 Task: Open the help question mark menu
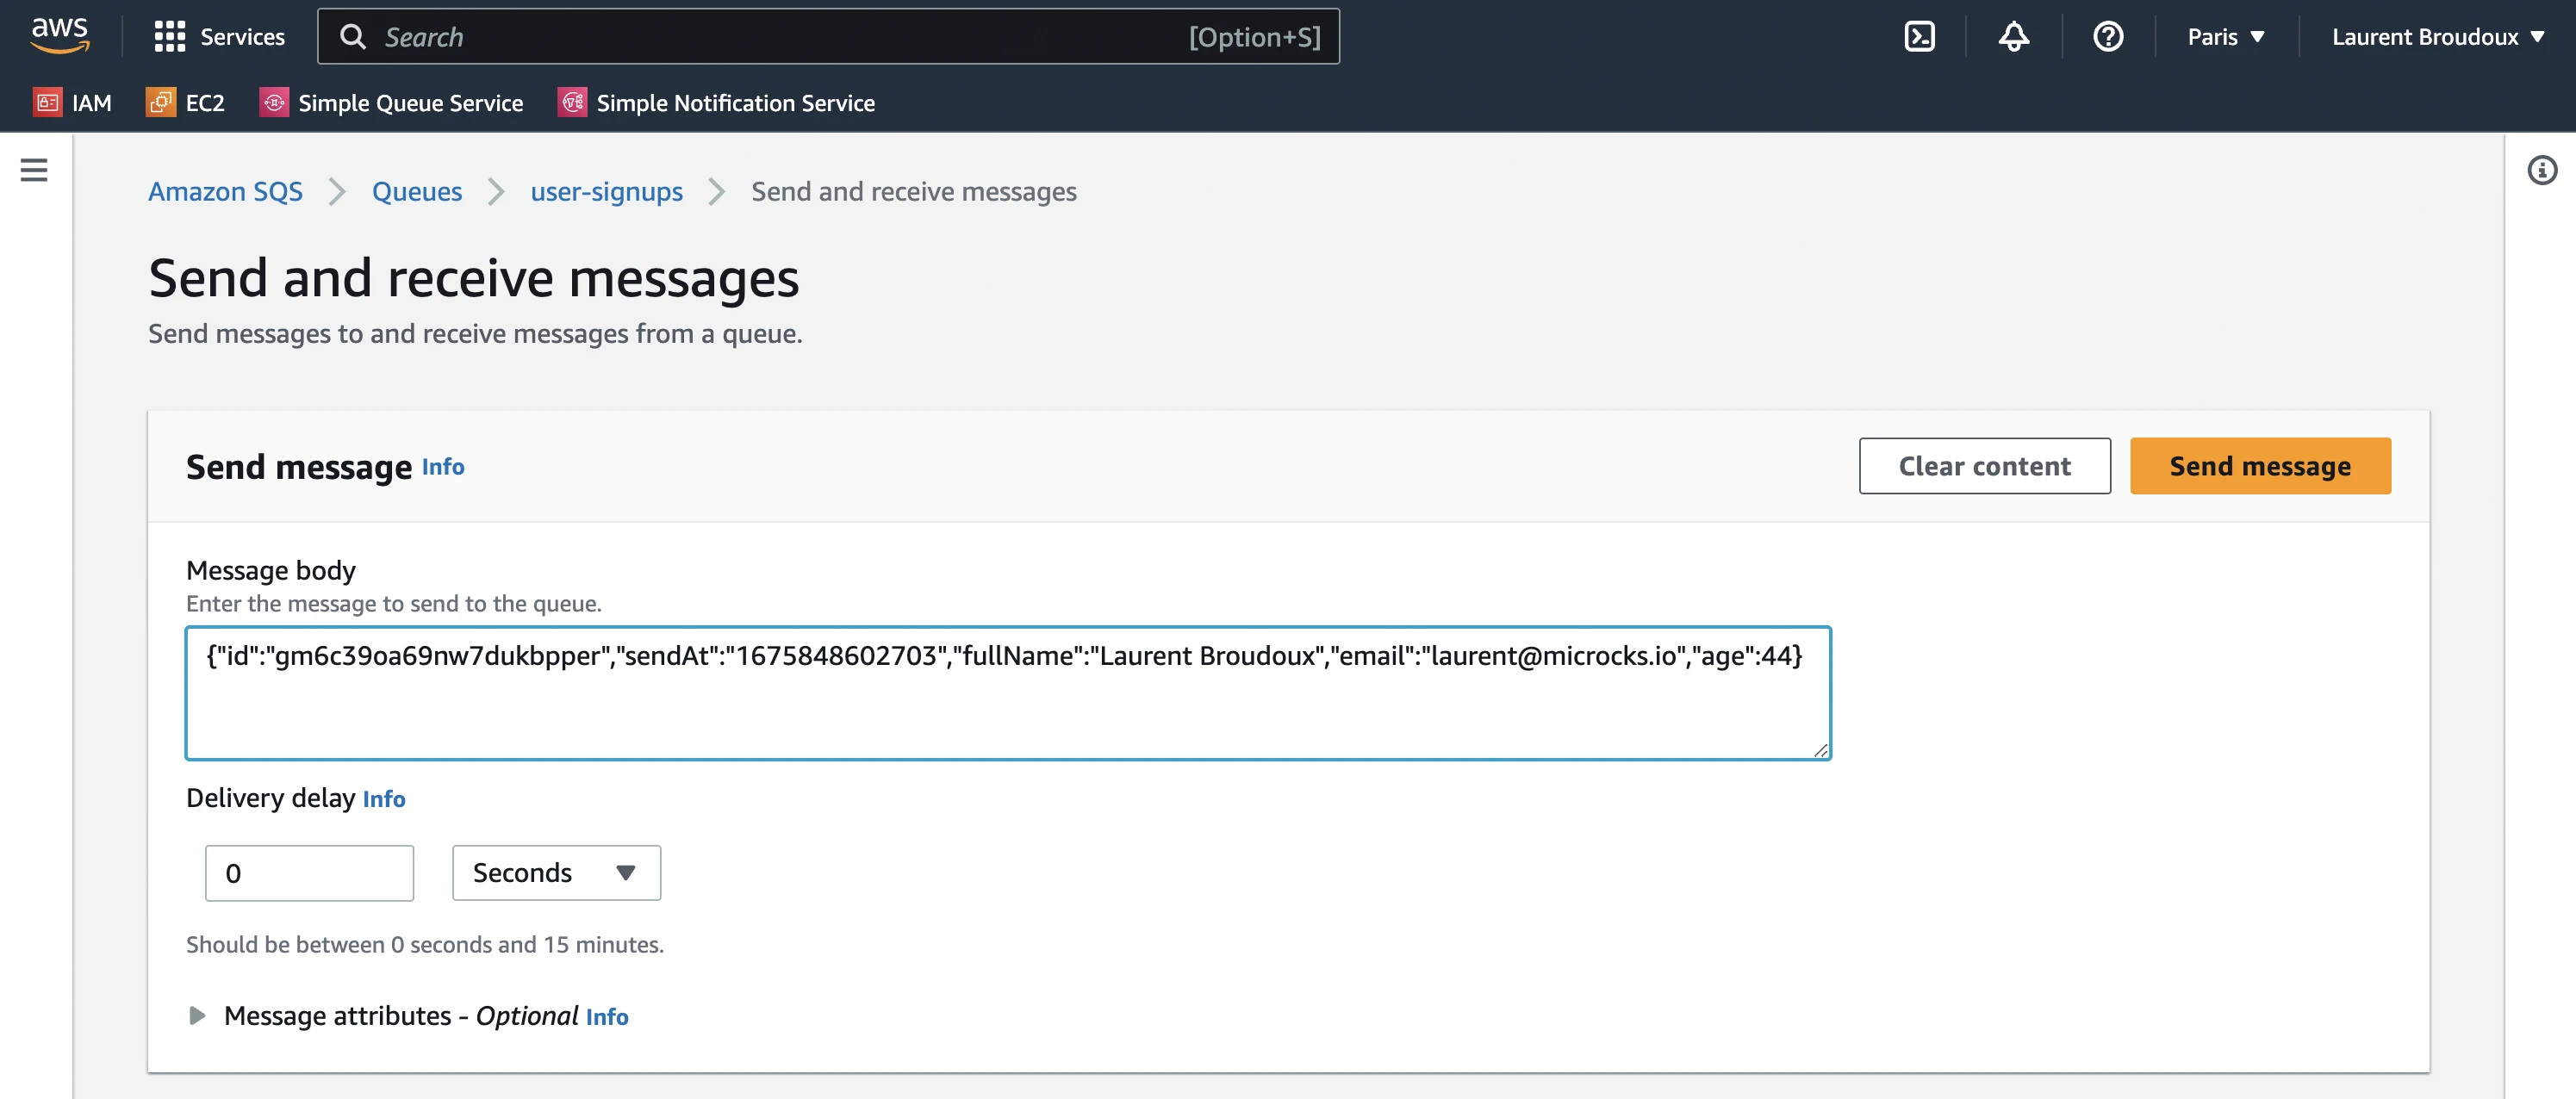click(x=2108, y=37)
